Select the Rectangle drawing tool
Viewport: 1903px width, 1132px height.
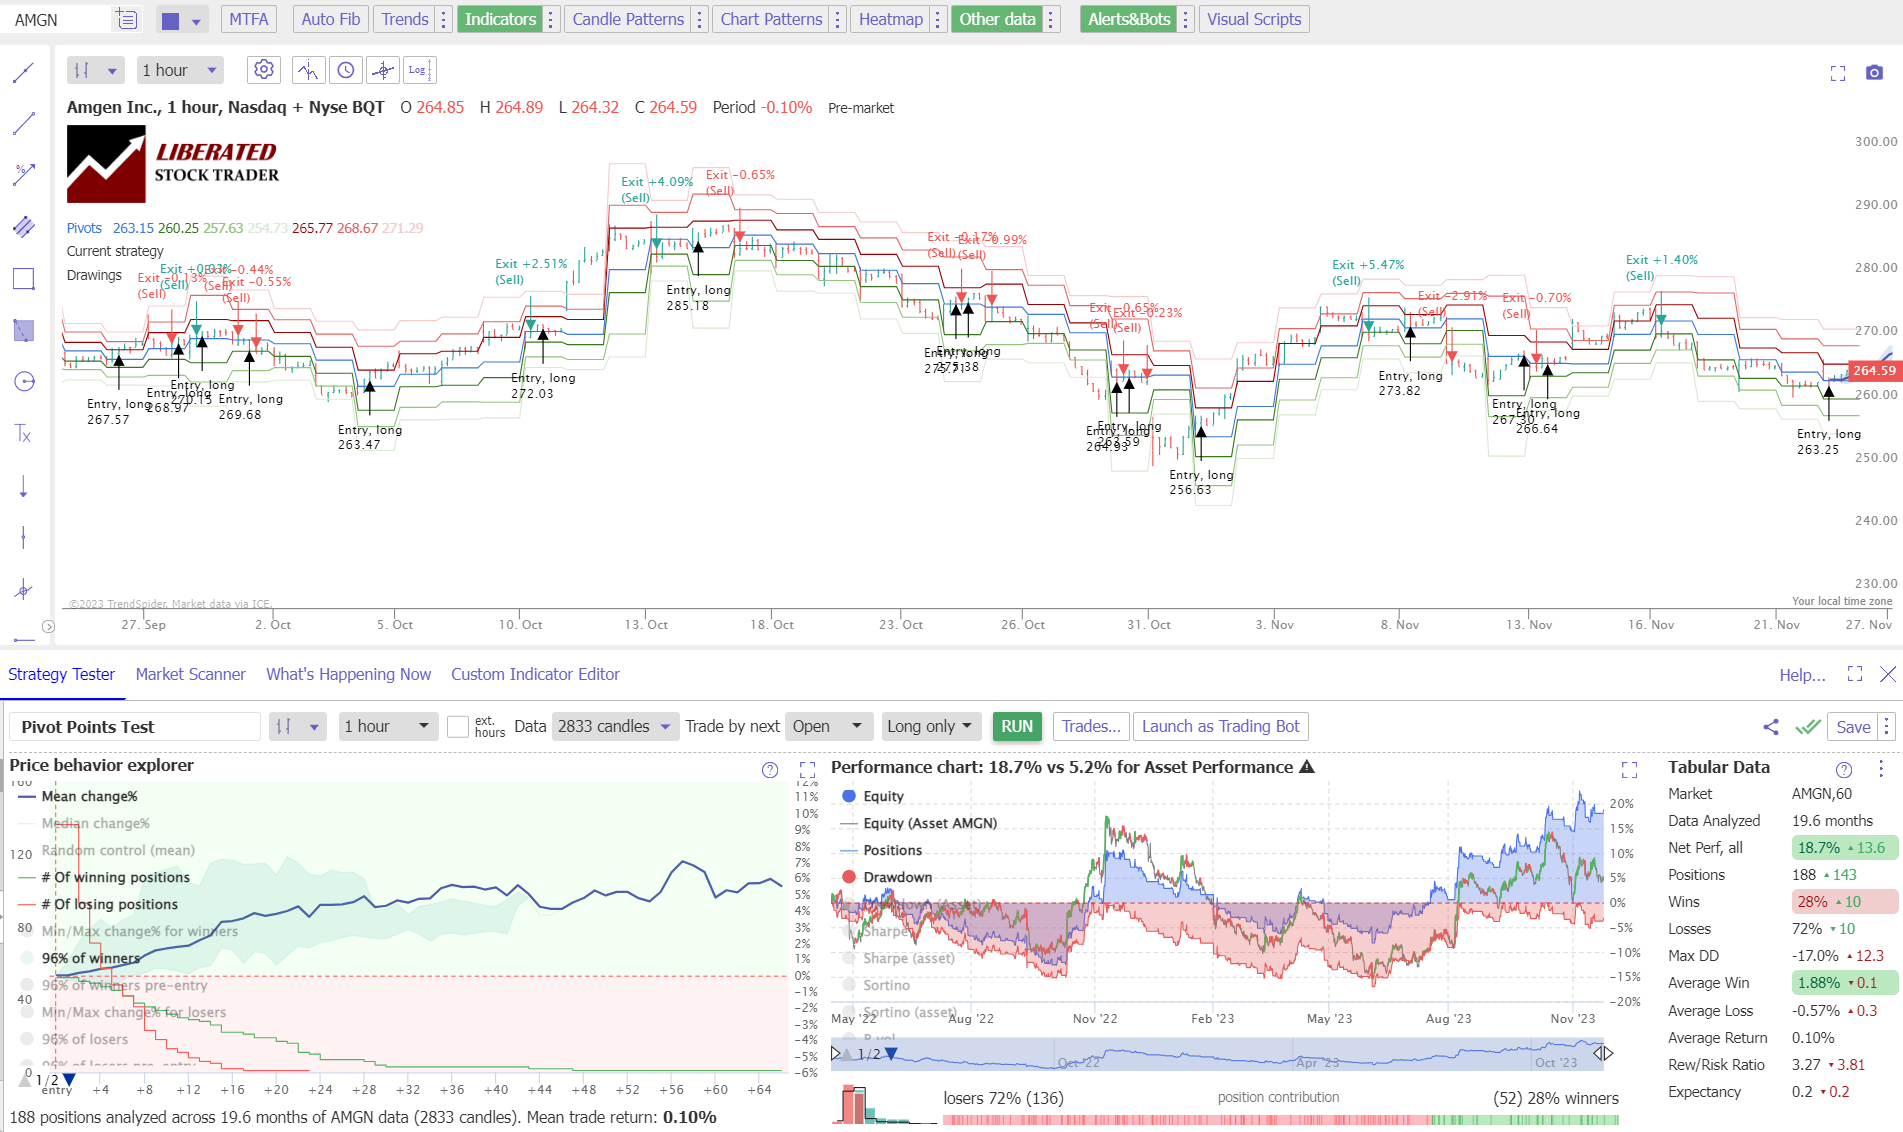(23, 278)
